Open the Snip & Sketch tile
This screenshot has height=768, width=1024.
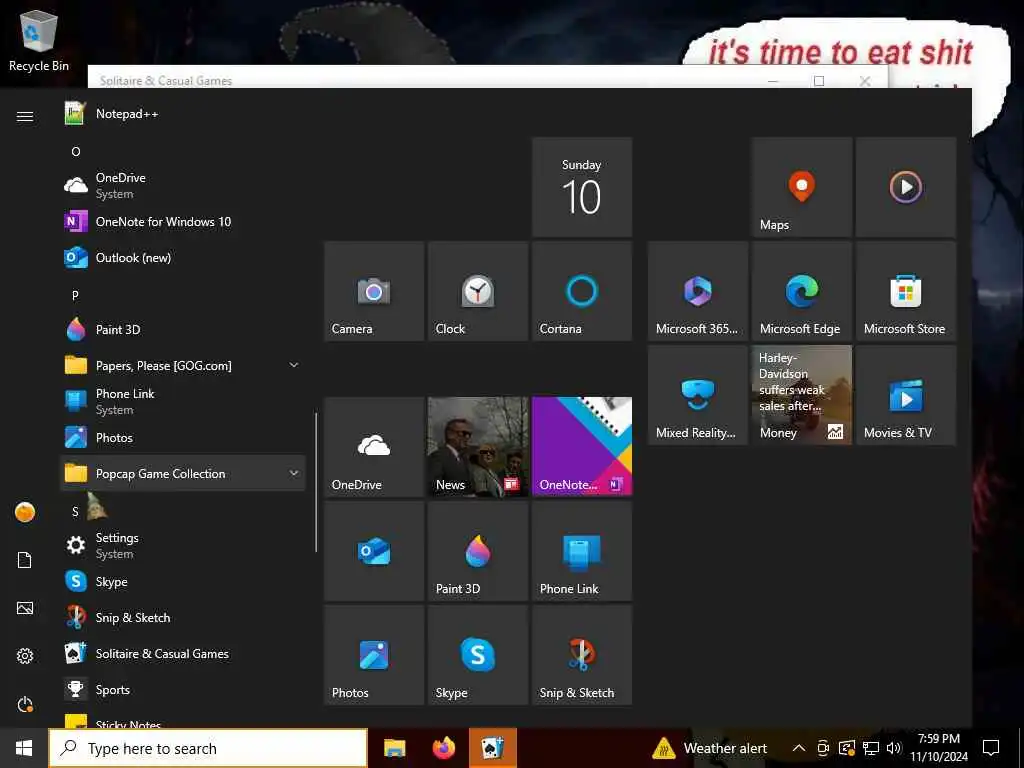tap(582, 655)
